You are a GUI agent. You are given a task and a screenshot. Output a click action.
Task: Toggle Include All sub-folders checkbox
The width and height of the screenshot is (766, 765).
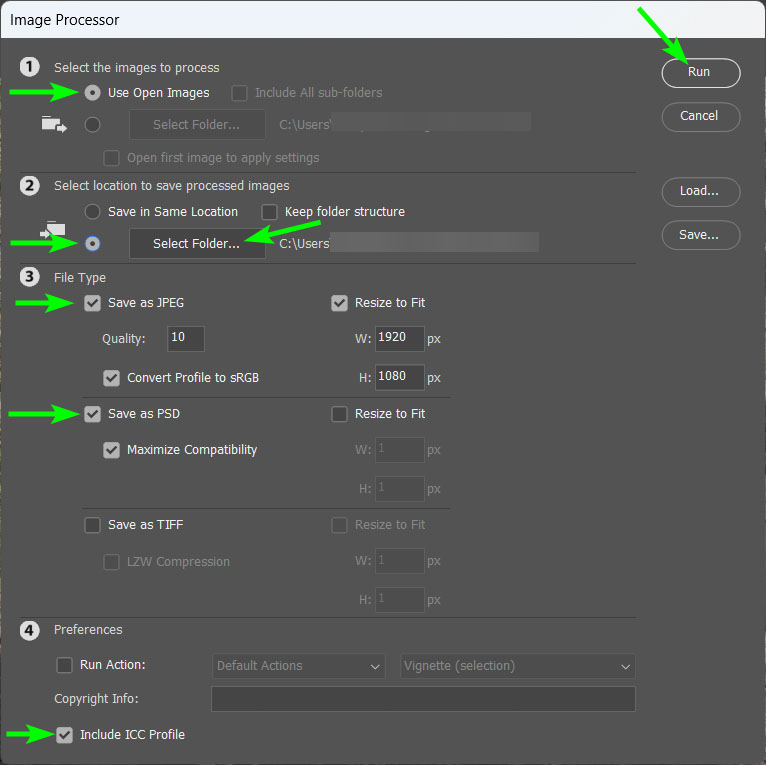pyautogui.click(x=239, y=93)
